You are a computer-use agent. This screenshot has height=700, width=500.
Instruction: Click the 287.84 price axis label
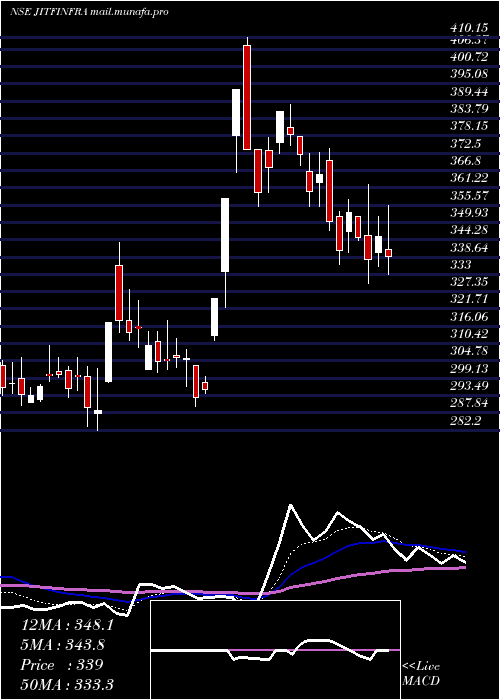click(x=469, y=403)
